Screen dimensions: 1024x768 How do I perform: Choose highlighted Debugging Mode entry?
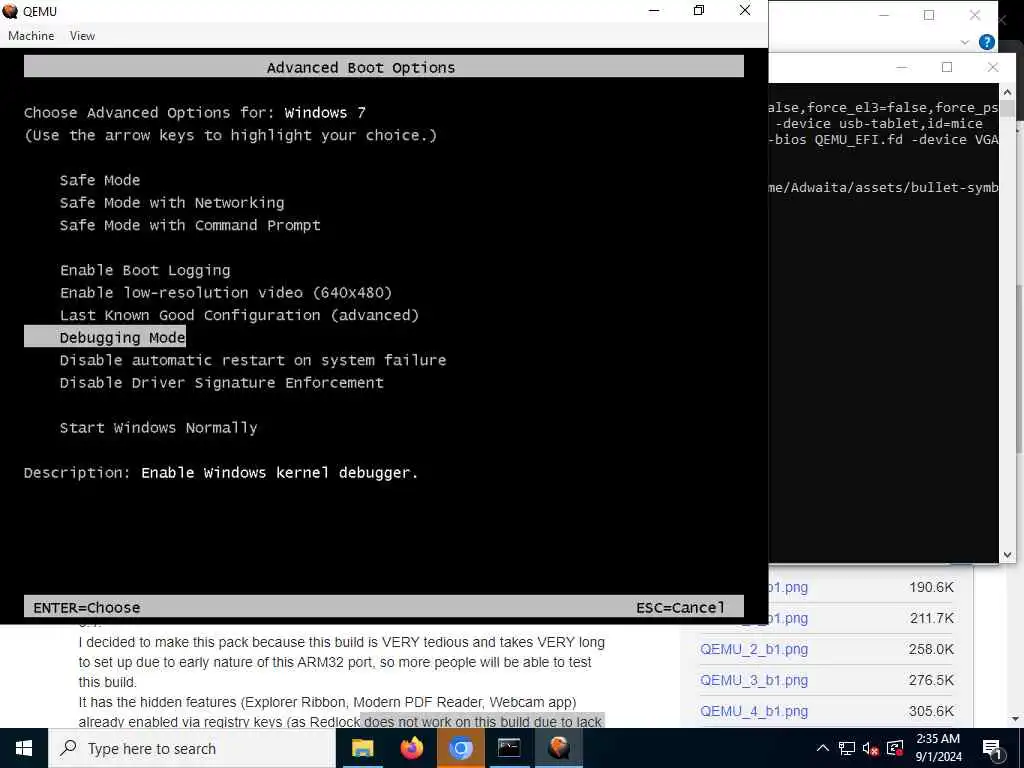point(105,338)
